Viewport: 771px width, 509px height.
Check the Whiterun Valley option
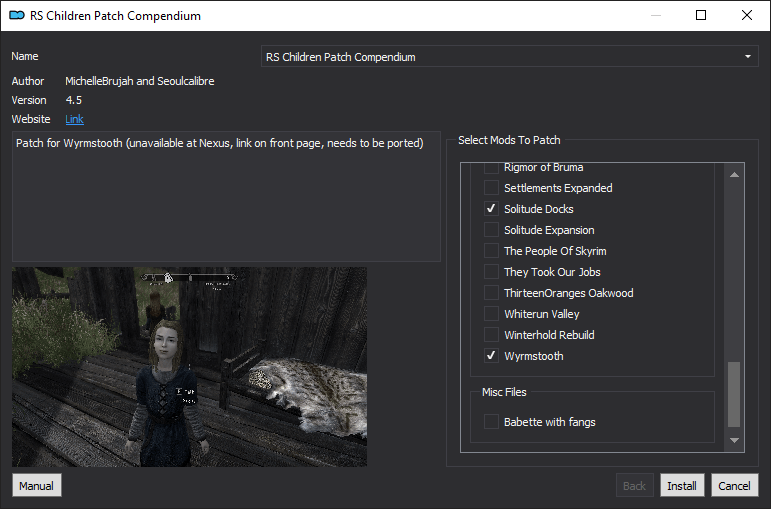491,314
